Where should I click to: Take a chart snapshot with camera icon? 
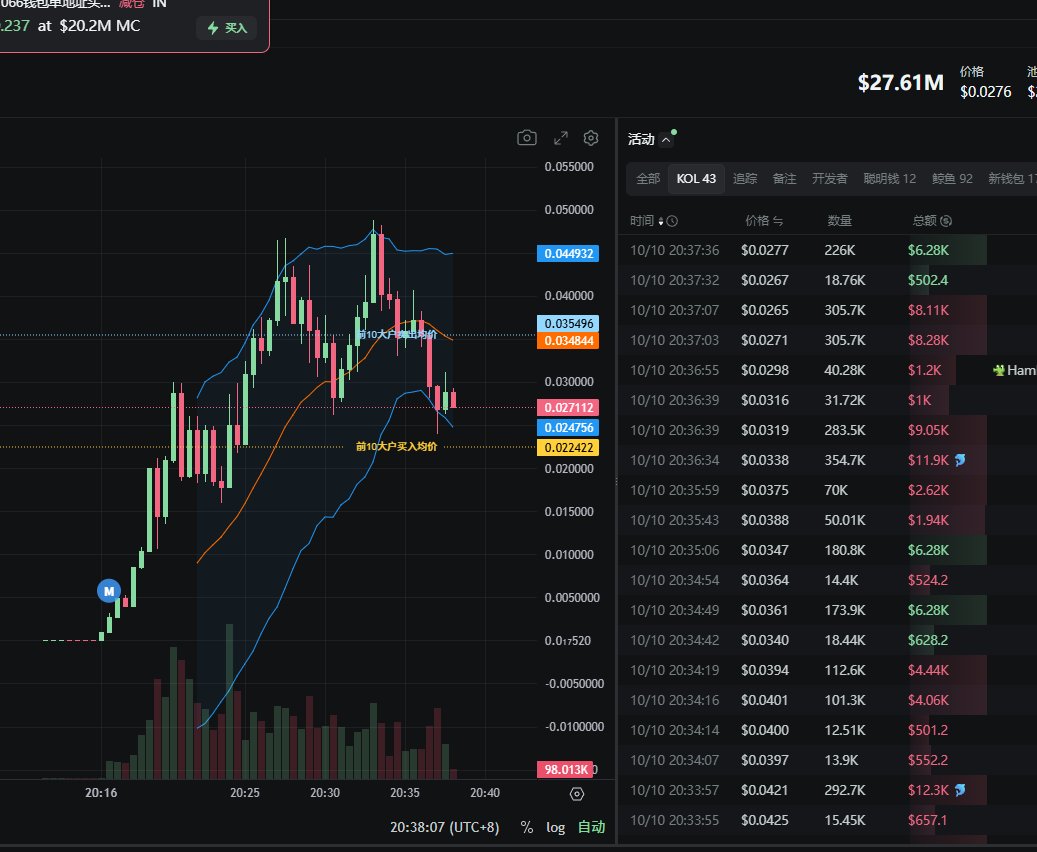(x=527, y=138)
